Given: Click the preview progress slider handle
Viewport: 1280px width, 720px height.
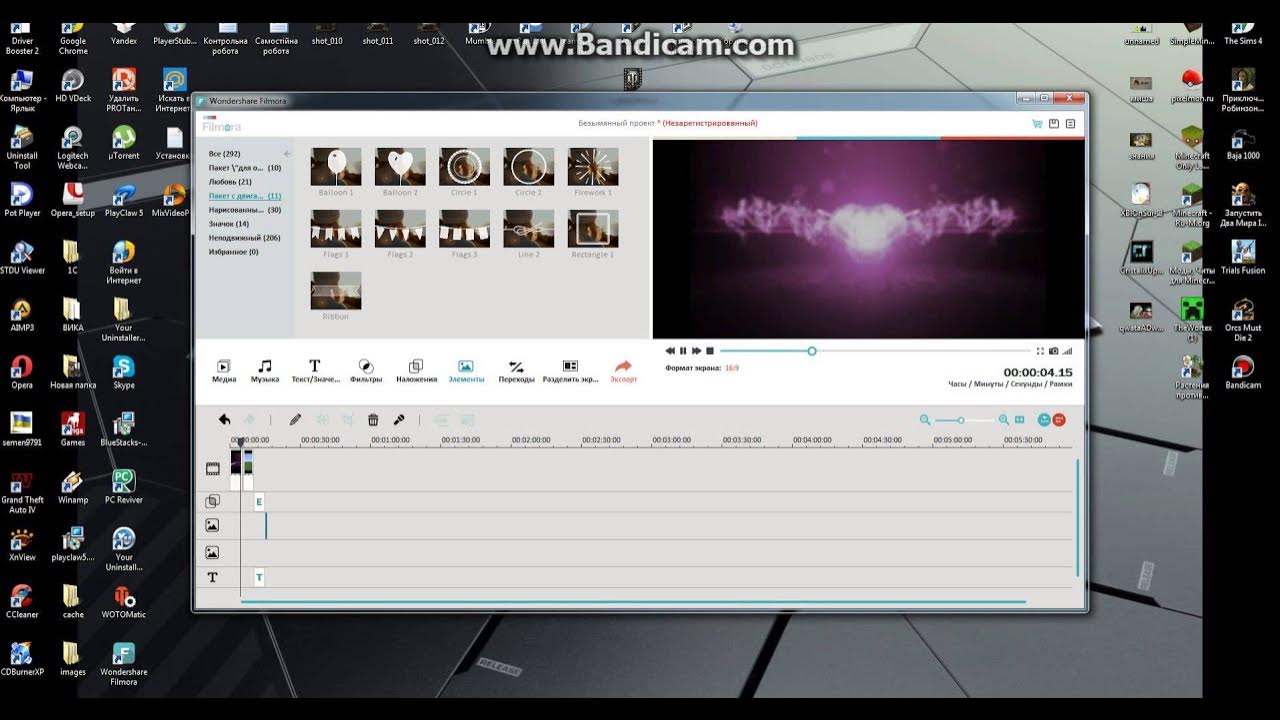Looking at the screenshot, I should click(x=812, y=351).
